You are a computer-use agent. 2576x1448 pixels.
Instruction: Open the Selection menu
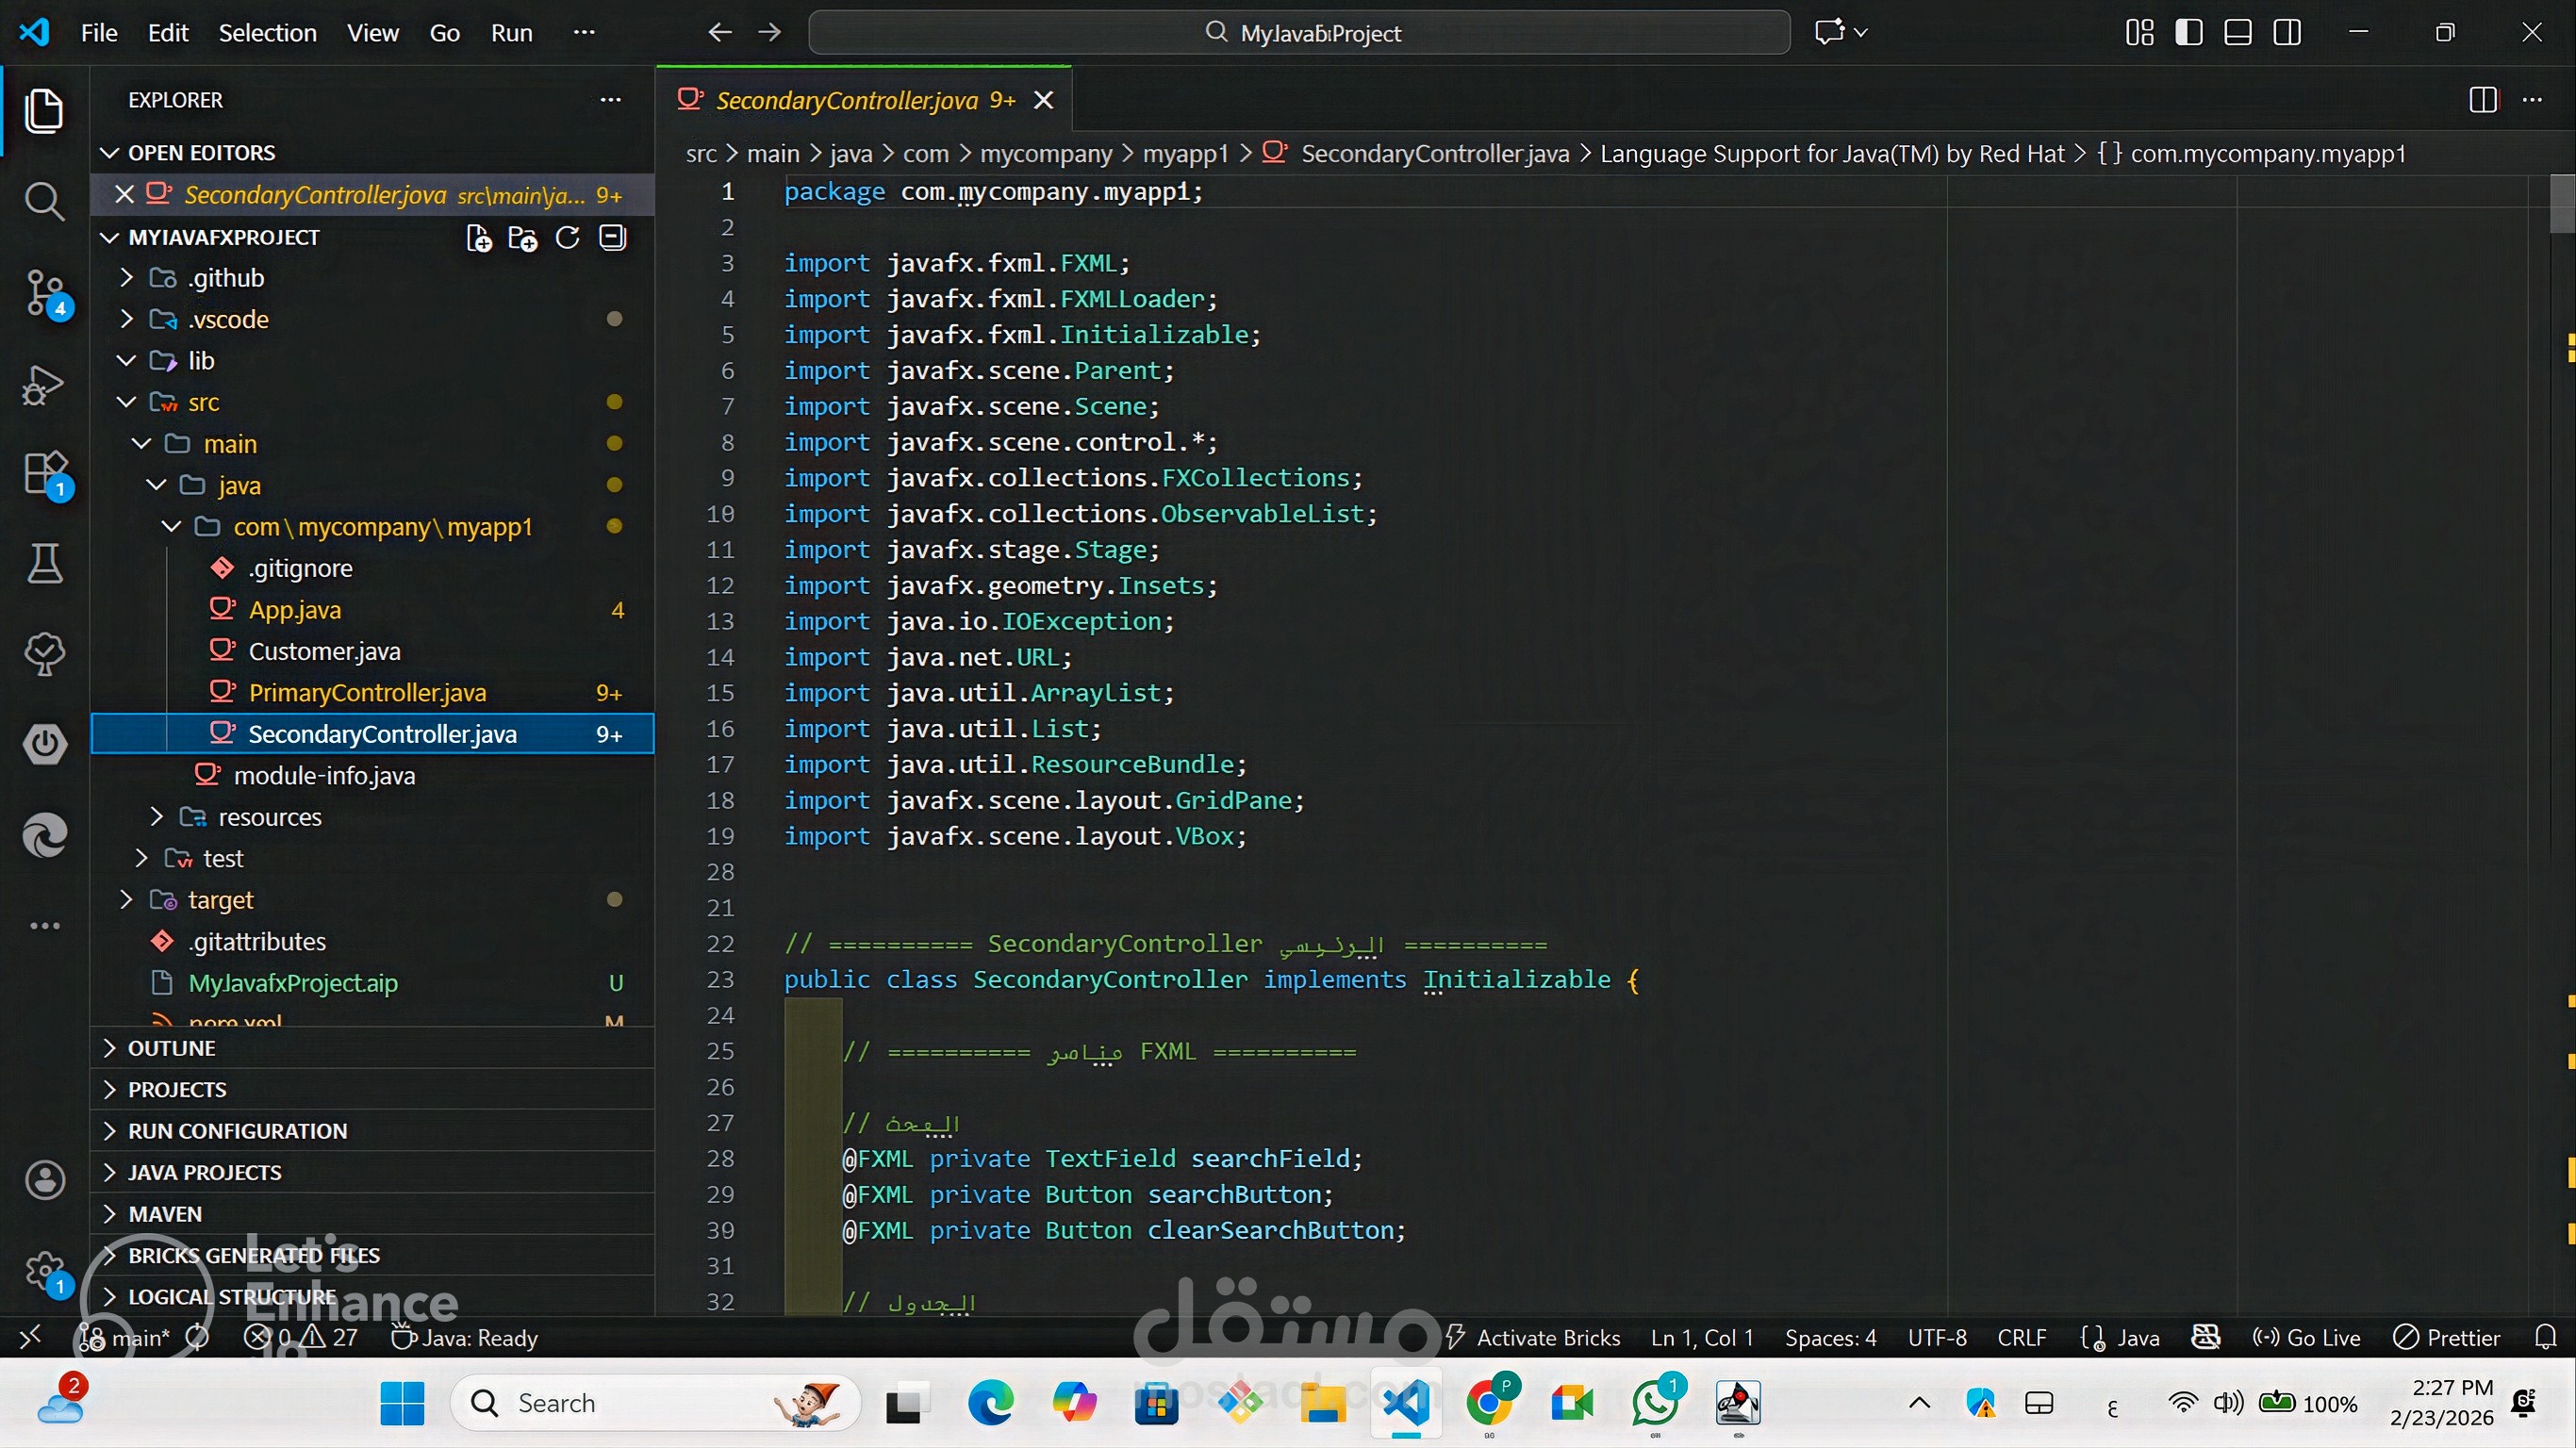[267, 33]
